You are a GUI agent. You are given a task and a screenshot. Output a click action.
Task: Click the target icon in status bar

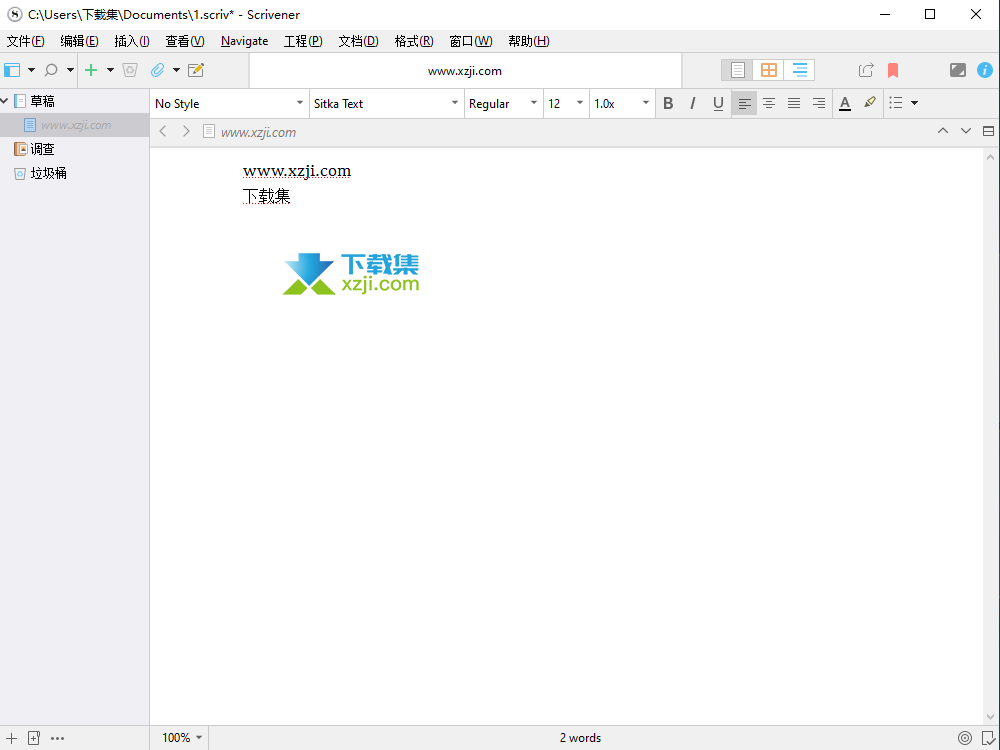965,739
